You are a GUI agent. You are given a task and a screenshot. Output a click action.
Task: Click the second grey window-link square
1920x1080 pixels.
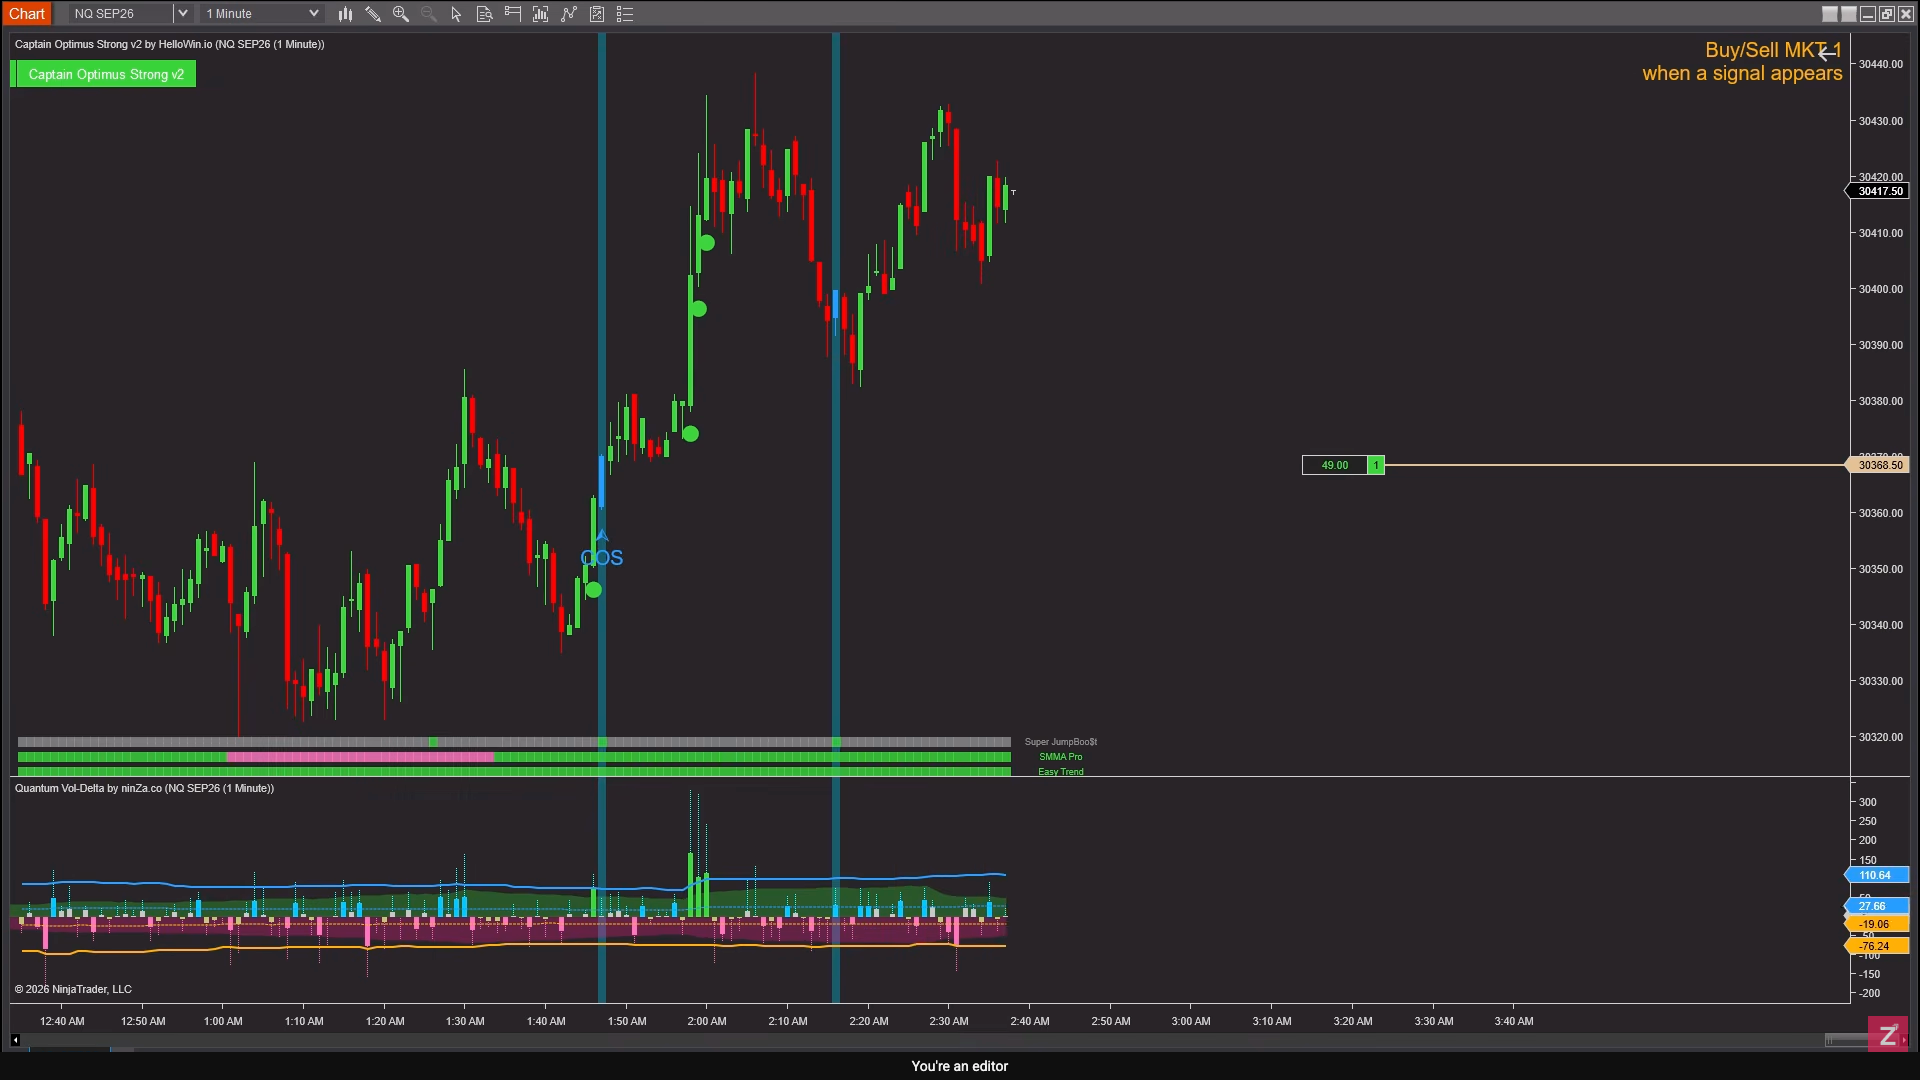click(1849, 14)
